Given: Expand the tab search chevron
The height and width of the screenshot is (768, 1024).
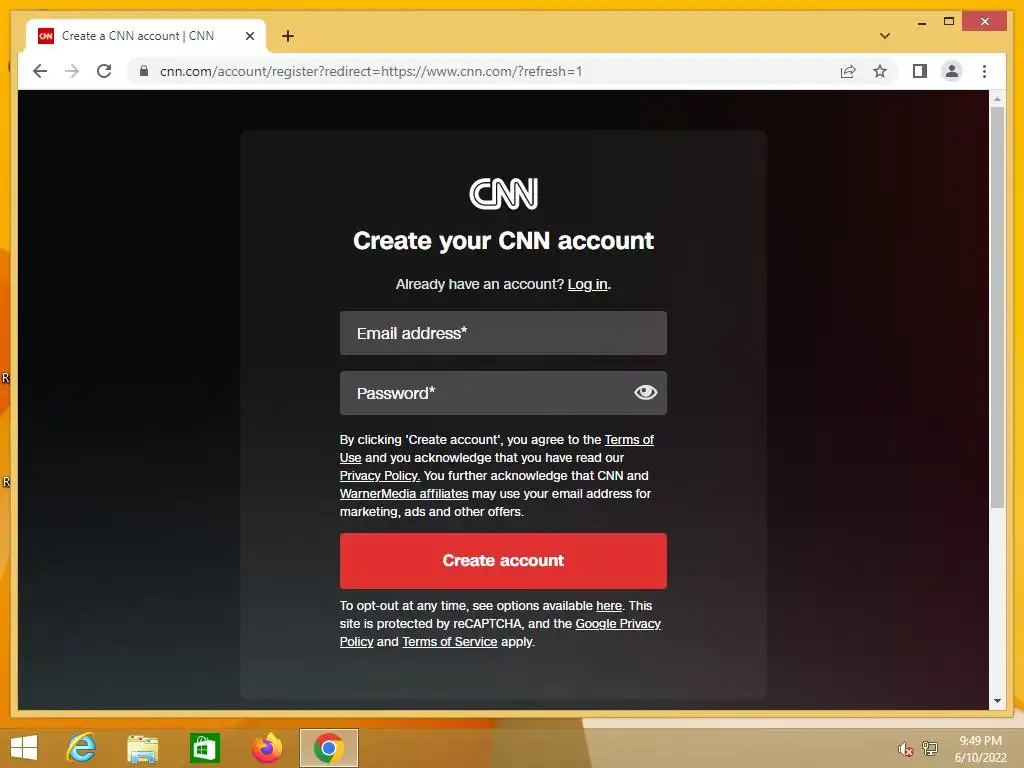Looking at the screenshot, I should (x=884, y=36).
